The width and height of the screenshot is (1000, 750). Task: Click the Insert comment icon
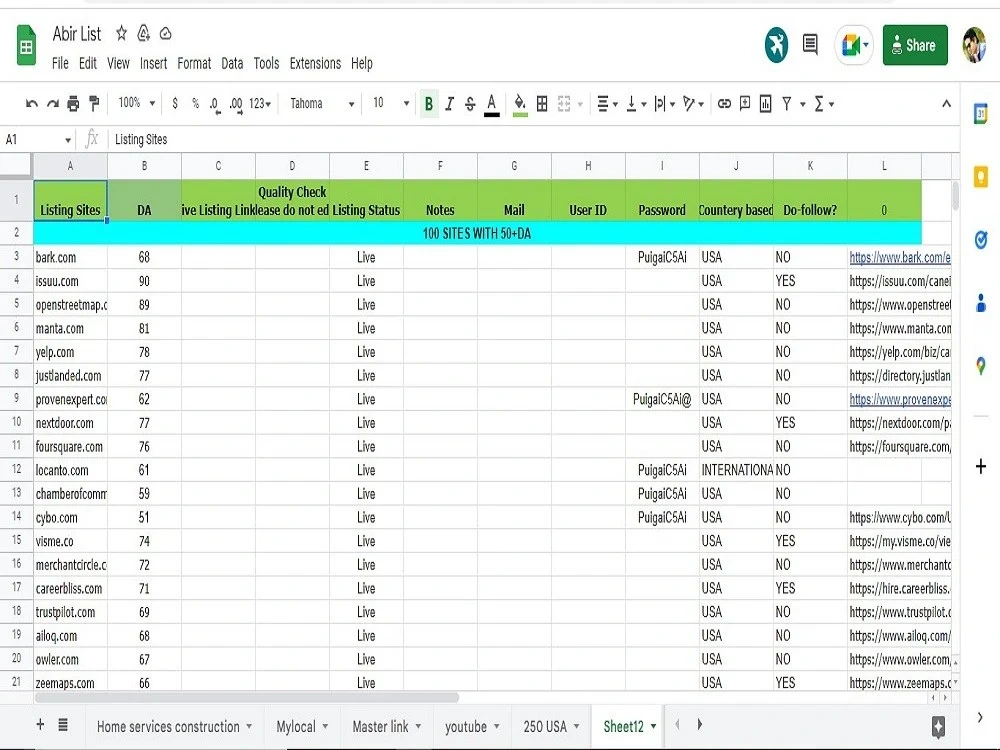(x=745, y=103)
